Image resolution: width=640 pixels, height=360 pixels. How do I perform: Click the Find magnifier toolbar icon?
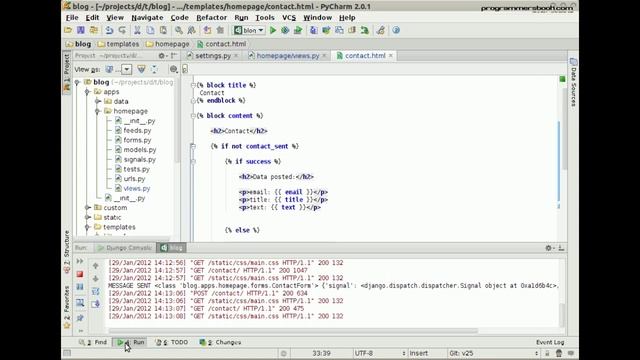179,30
